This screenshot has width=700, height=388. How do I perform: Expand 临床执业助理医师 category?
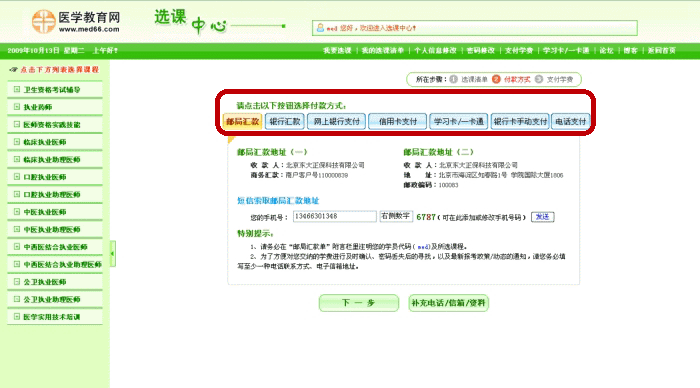point(17,159)
